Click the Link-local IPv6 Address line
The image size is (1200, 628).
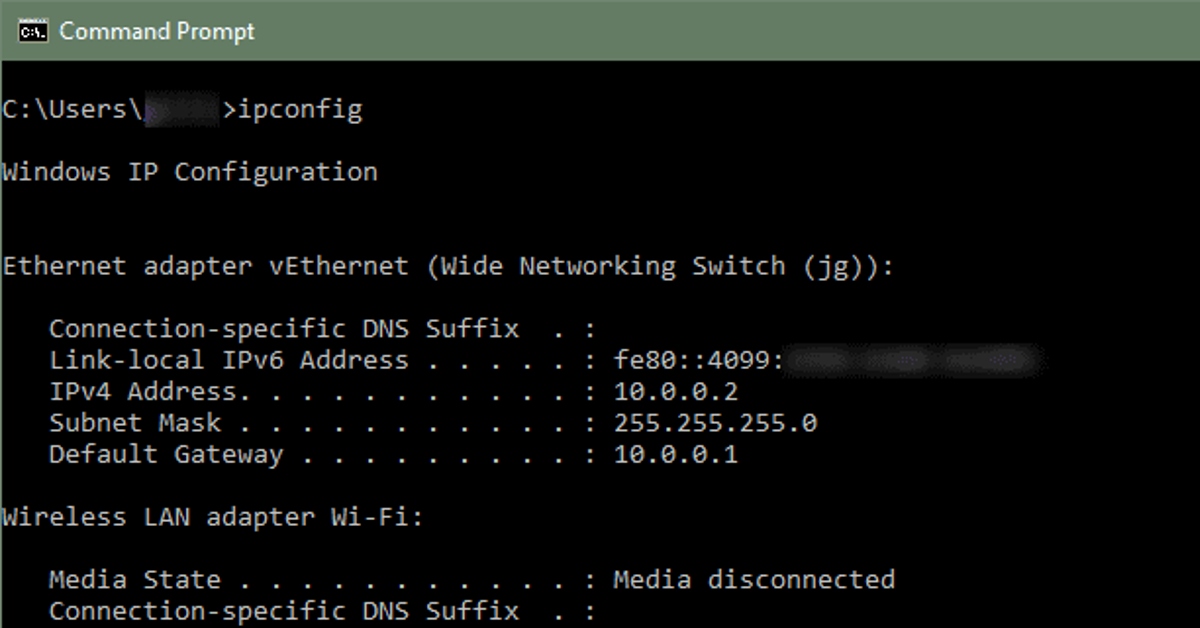[x=230, y=359]
